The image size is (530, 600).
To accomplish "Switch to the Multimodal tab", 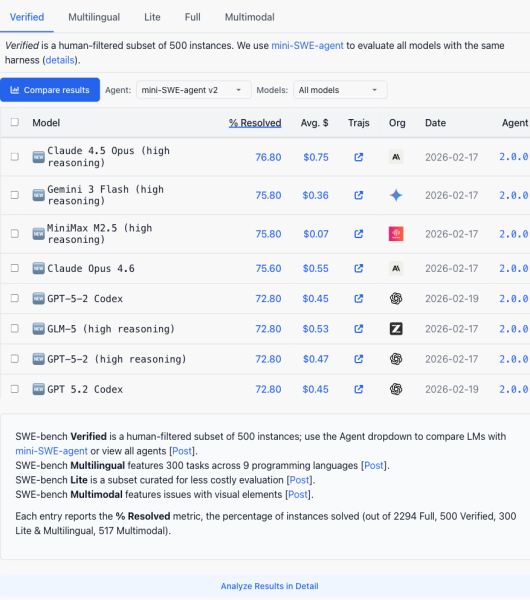I will [250, 17].
